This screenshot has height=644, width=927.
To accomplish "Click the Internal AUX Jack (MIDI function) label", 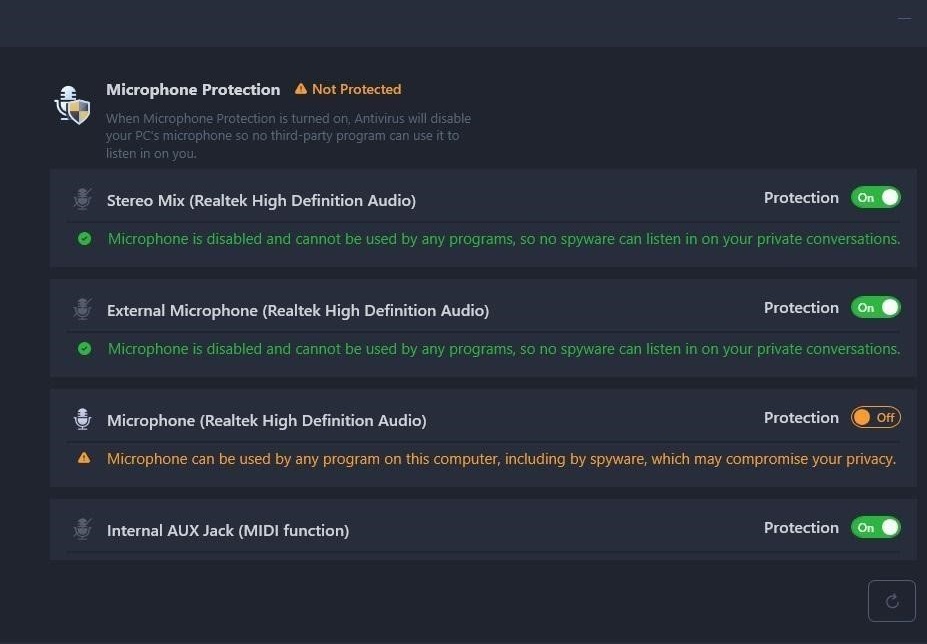I will coord(228,530).
